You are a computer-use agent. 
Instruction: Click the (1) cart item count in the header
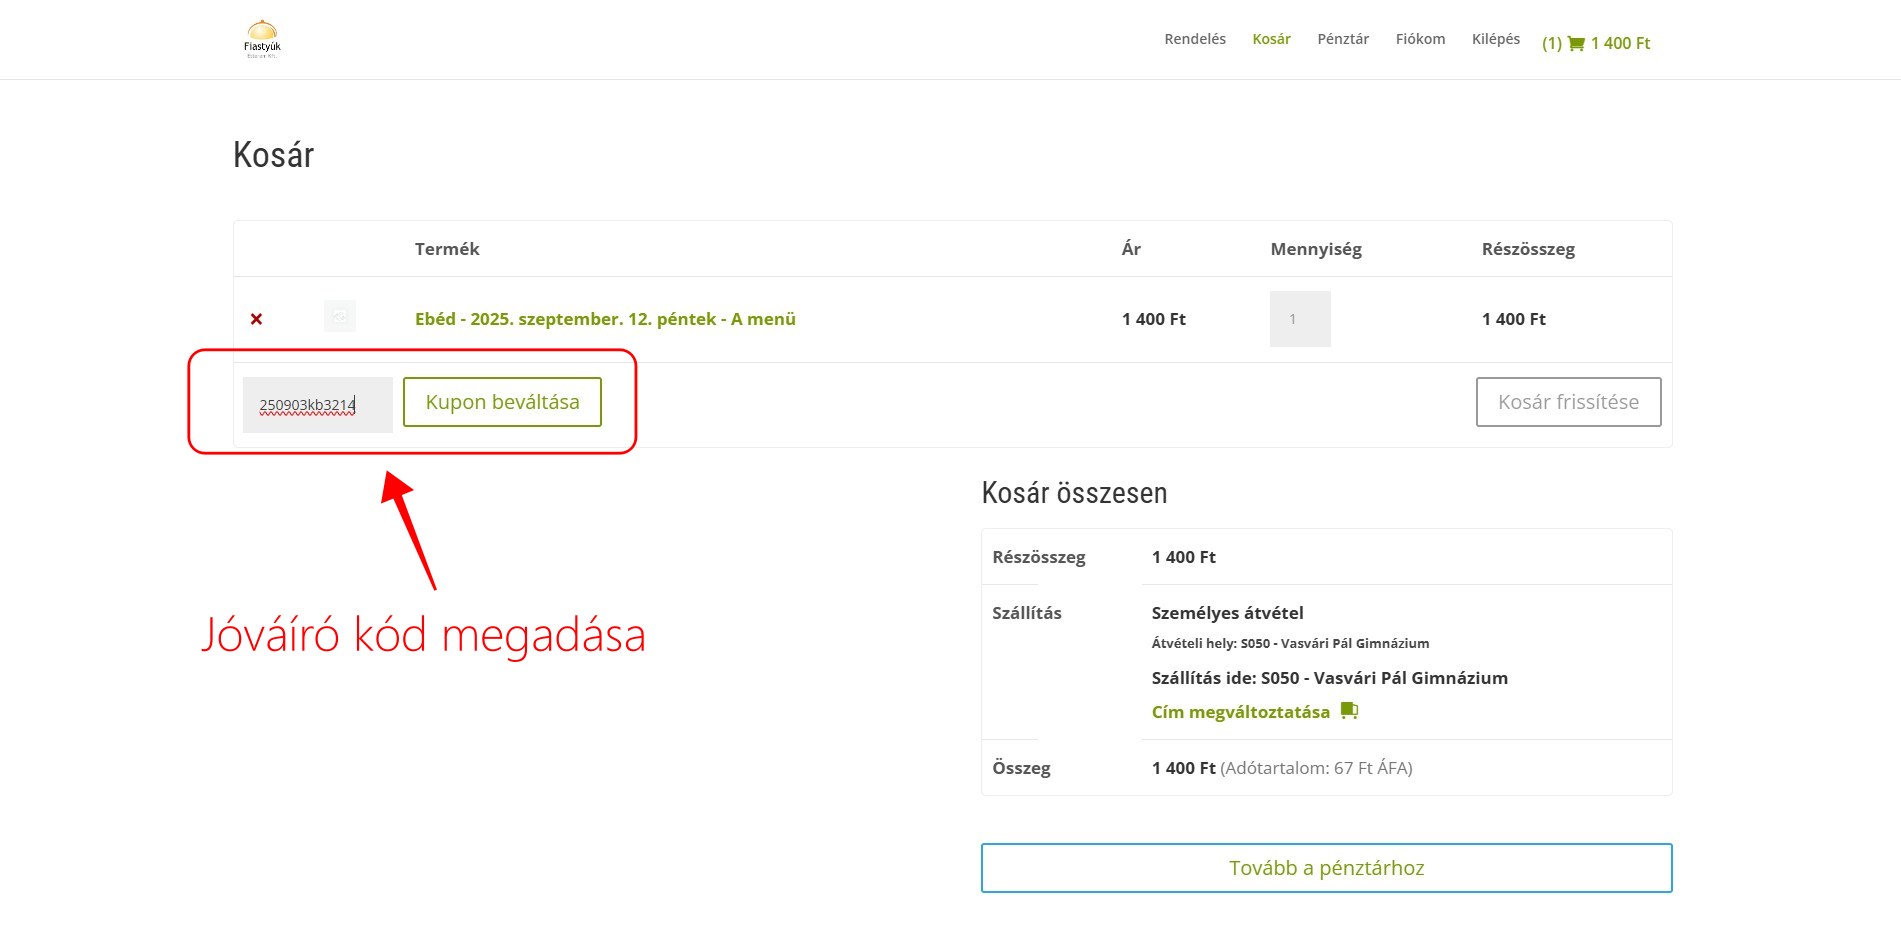1551,44
